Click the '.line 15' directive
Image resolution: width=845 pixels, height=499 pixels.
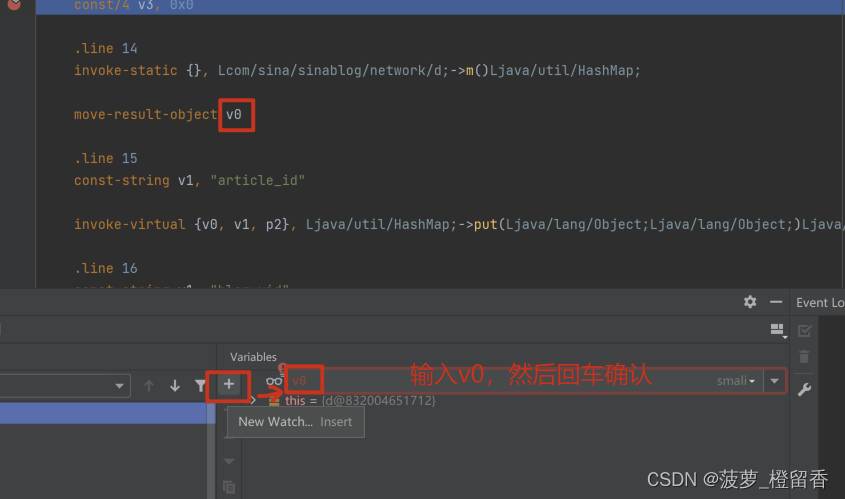(x=106, y=158)
